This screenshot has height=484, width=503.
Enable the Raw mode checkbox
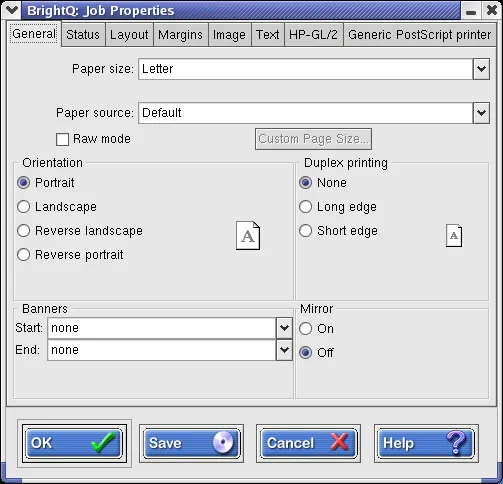point(62,139)
